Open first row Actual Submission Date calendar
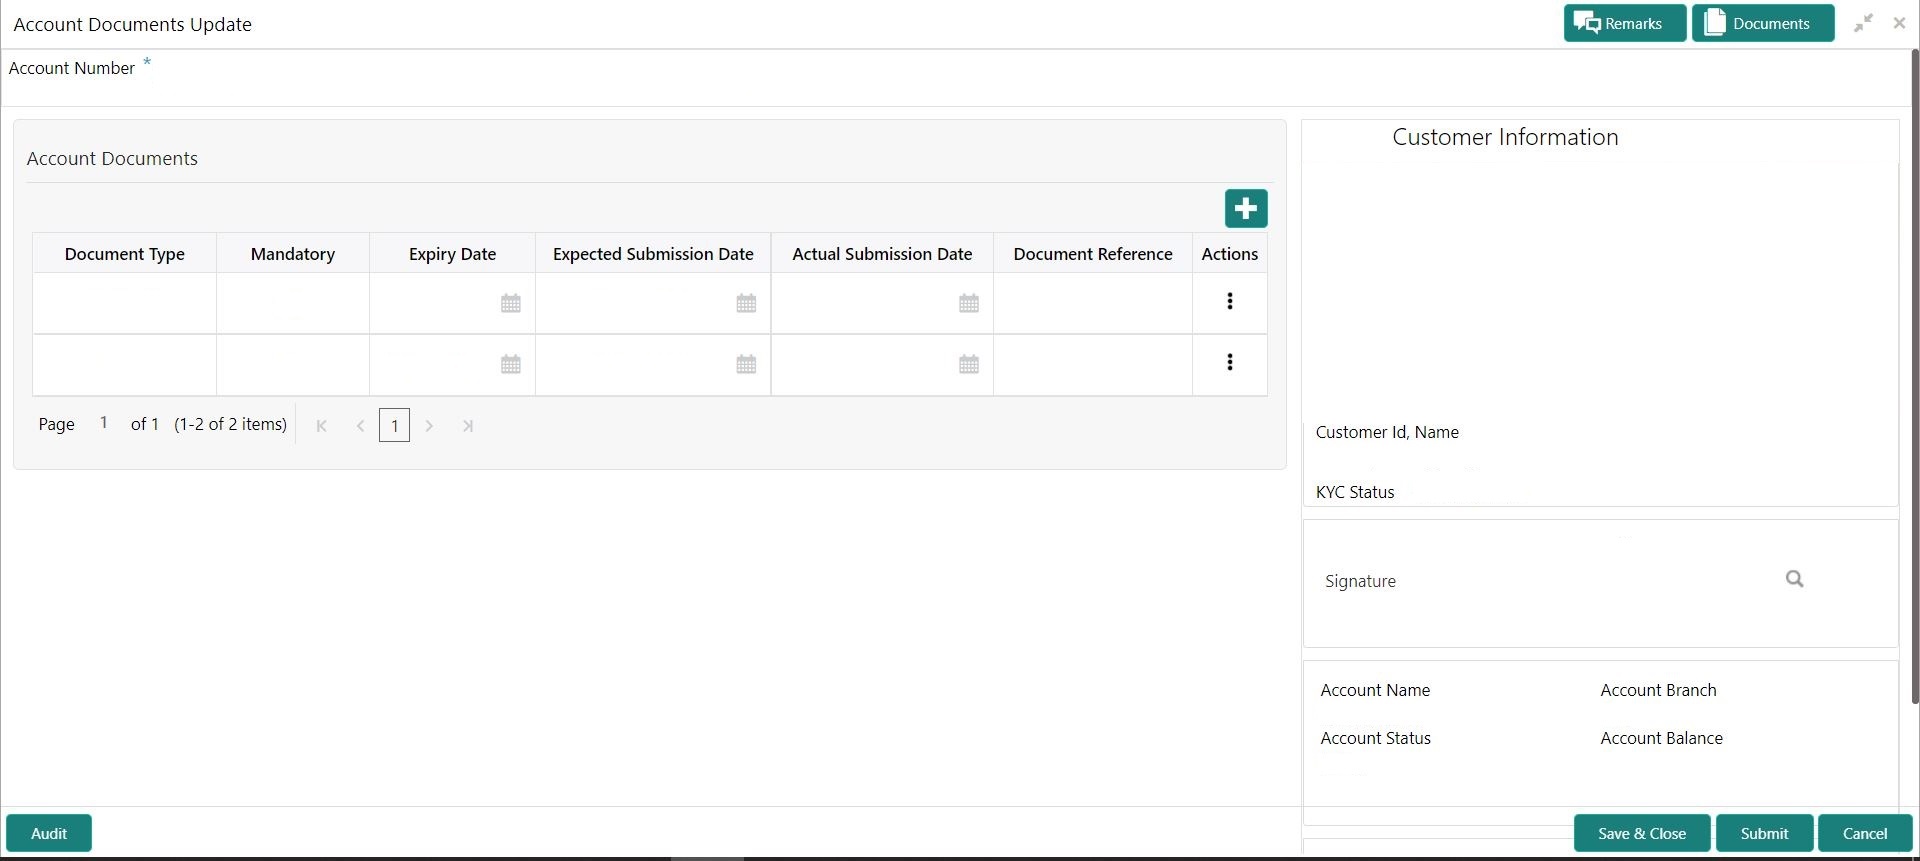 969,303
